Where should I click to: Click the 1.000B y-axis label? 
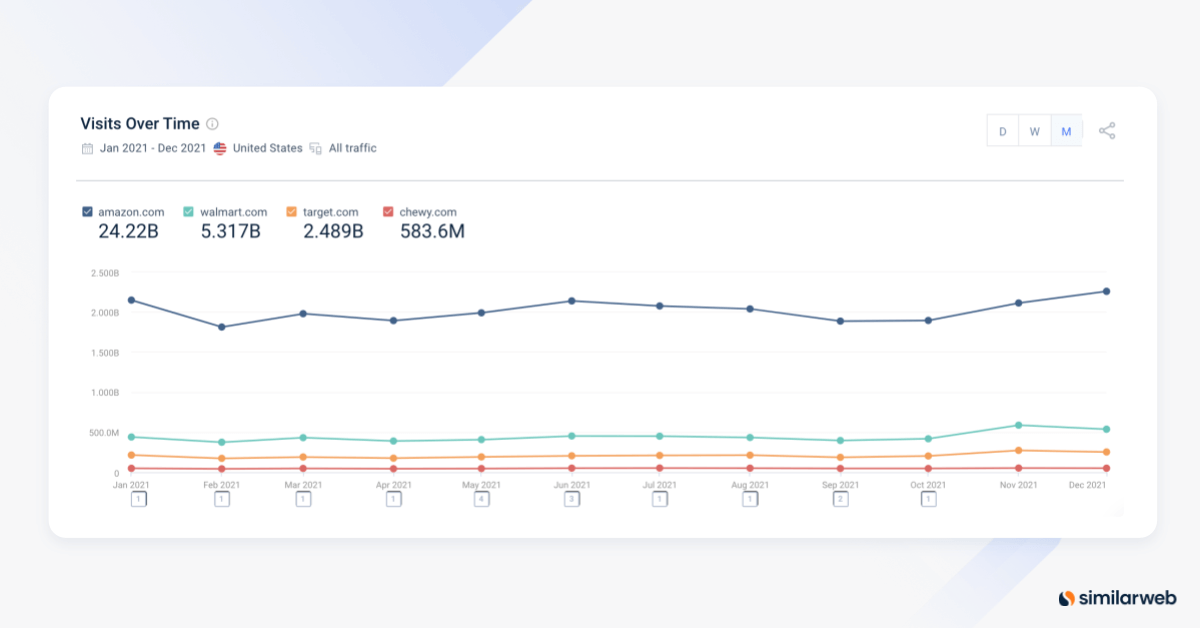coord(104,393)
